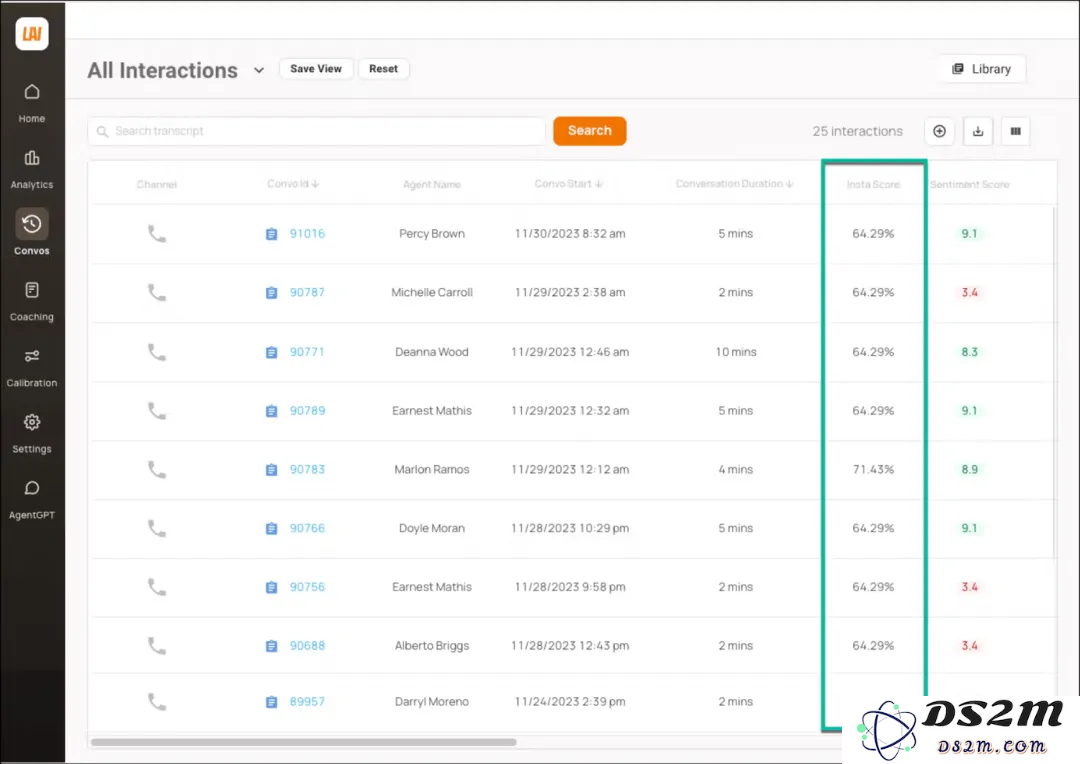Click sentiment score 8.9 badge
The width and height of the screenshot is (1080, 764).
coord(970,470)
